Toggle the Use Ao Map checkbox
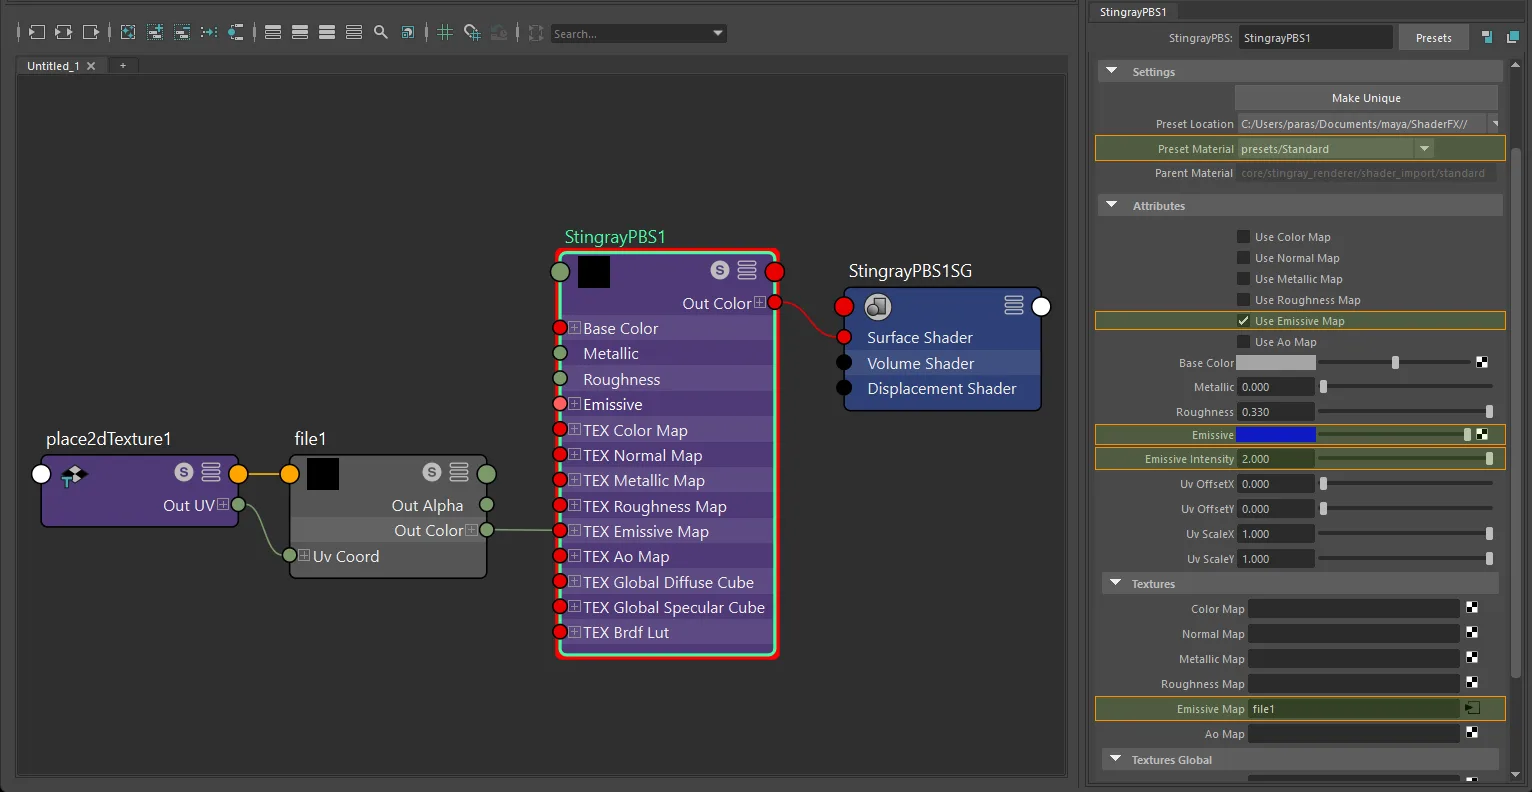 (x=1243, y=342)
